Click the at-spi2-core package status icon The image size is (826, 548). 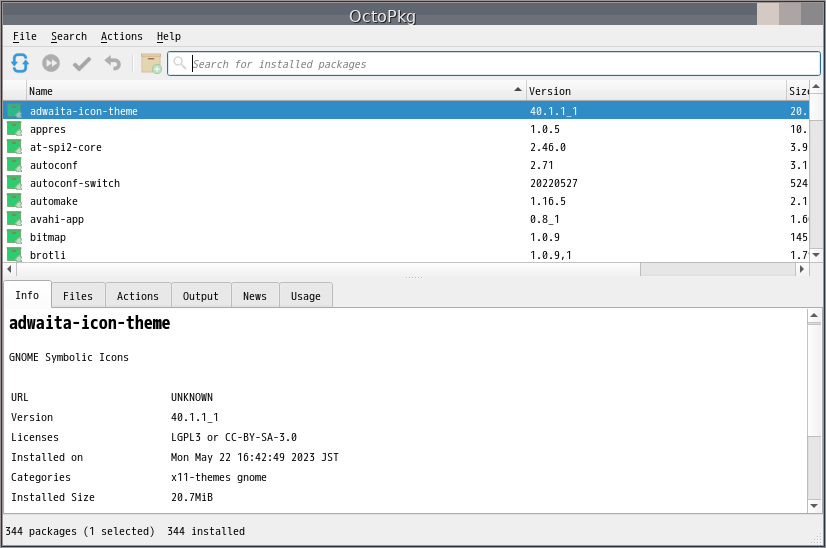(x=15, y=146)
